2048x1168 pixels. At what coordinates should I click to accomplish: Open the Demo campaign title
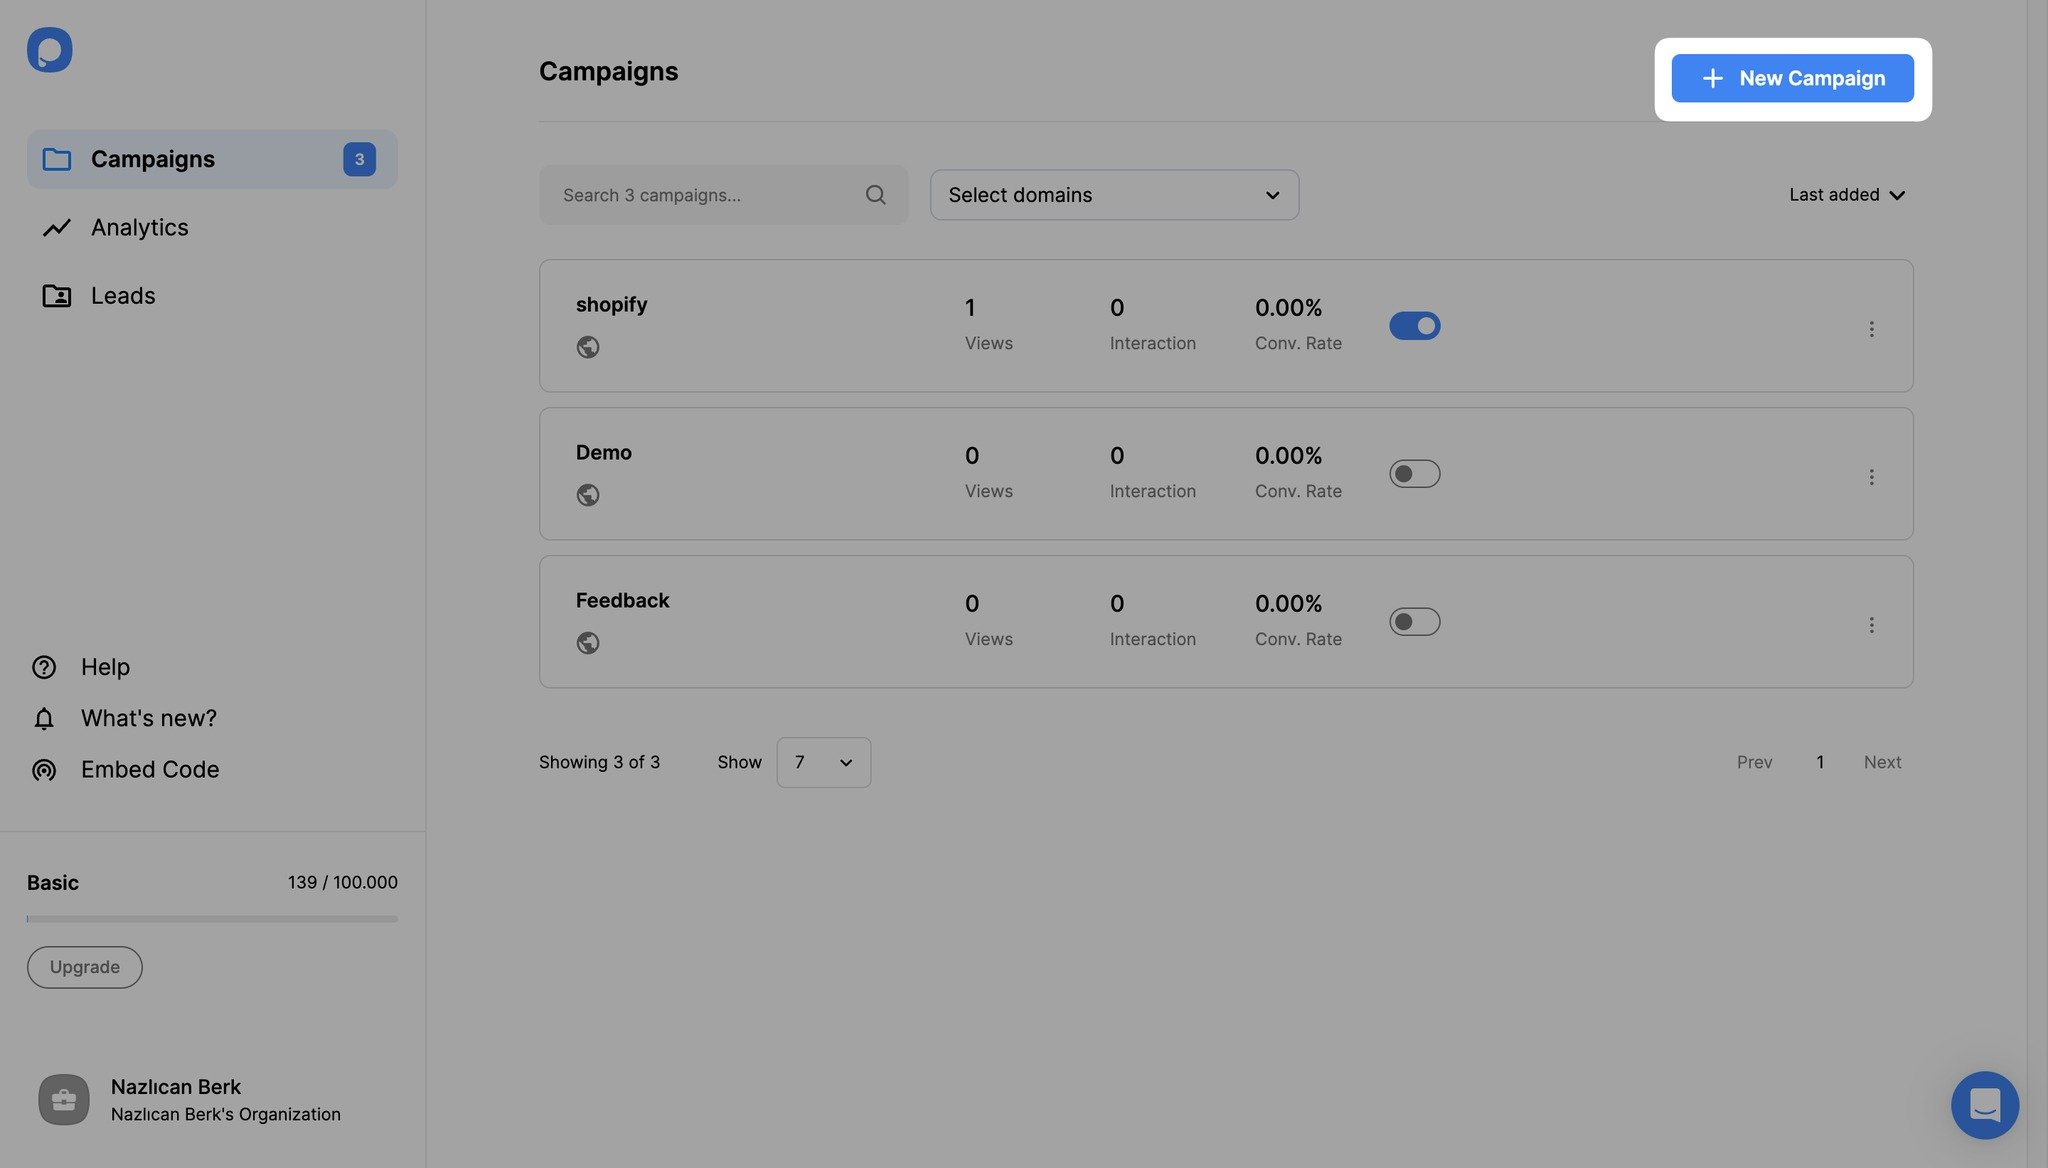click(603, 453)
